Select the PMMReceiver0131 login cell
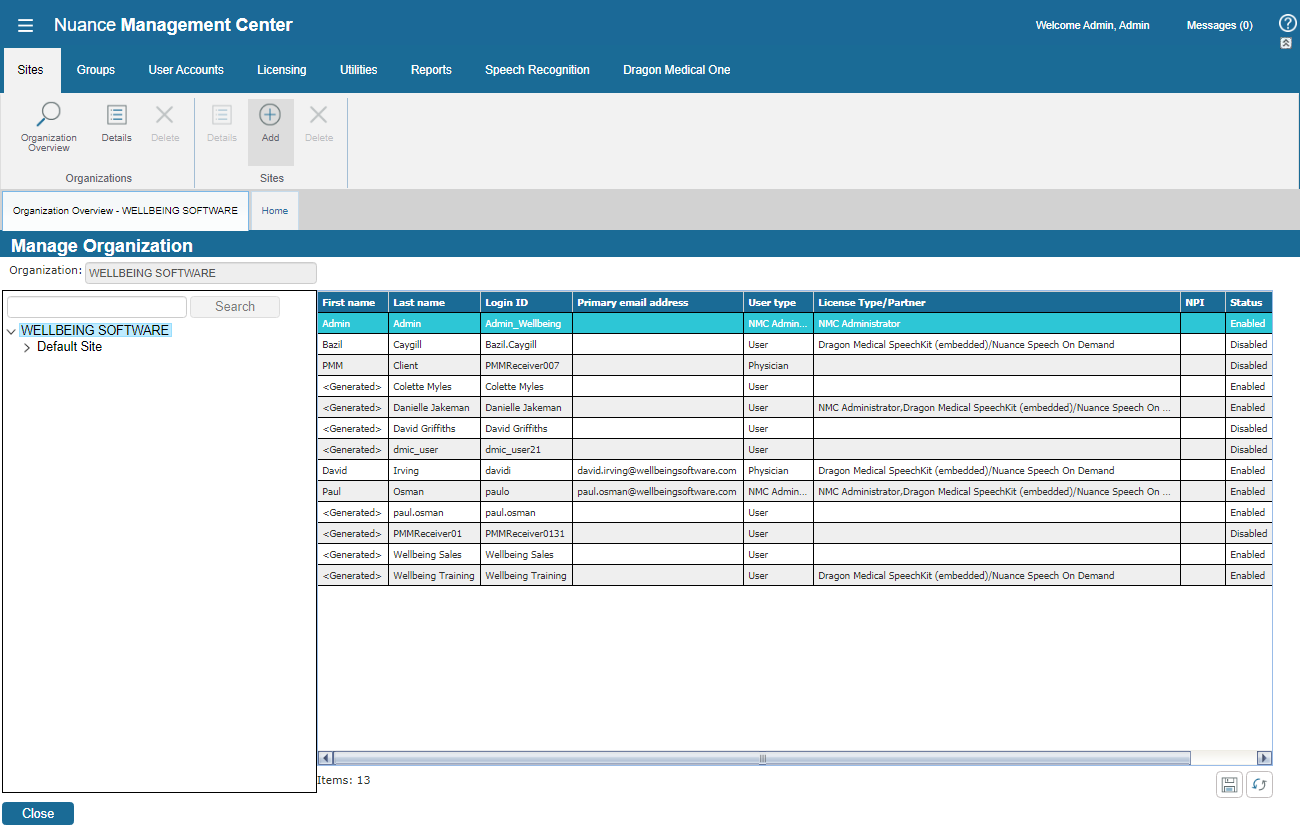The width and height of the screenshot is (1300, 840). [526, 533]
